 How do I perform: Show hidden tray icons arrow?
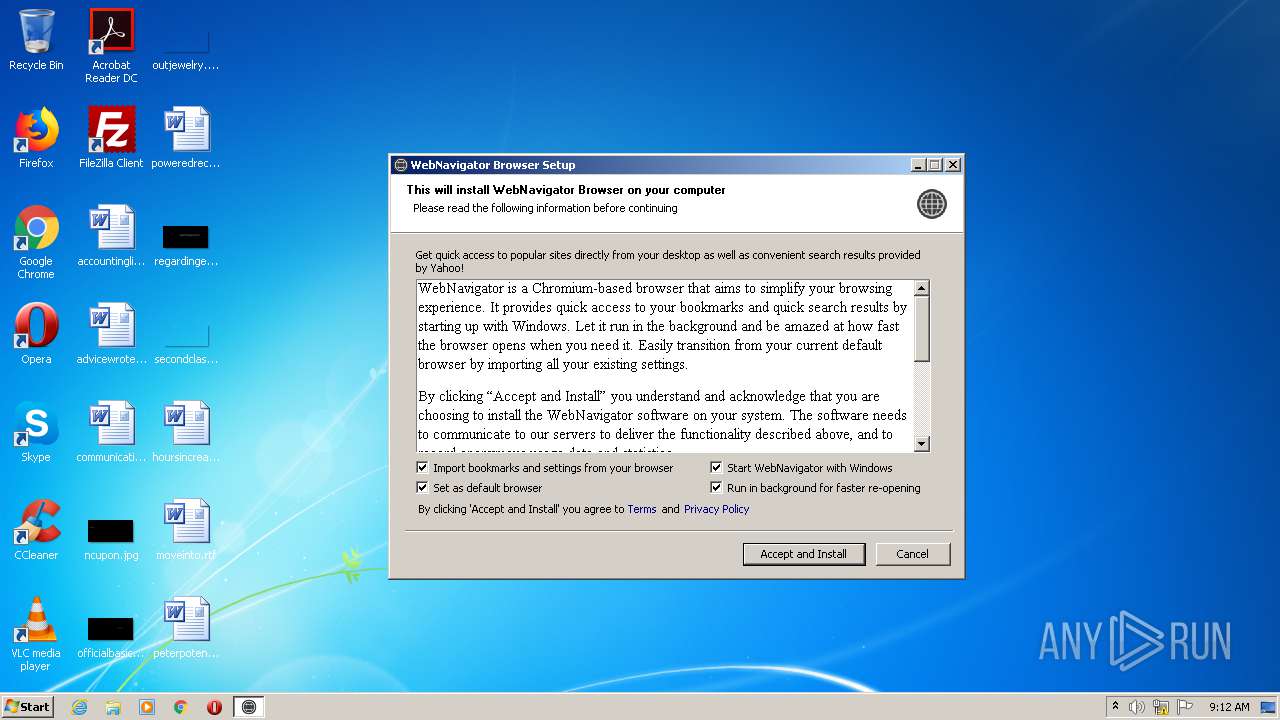(1115, 707)
